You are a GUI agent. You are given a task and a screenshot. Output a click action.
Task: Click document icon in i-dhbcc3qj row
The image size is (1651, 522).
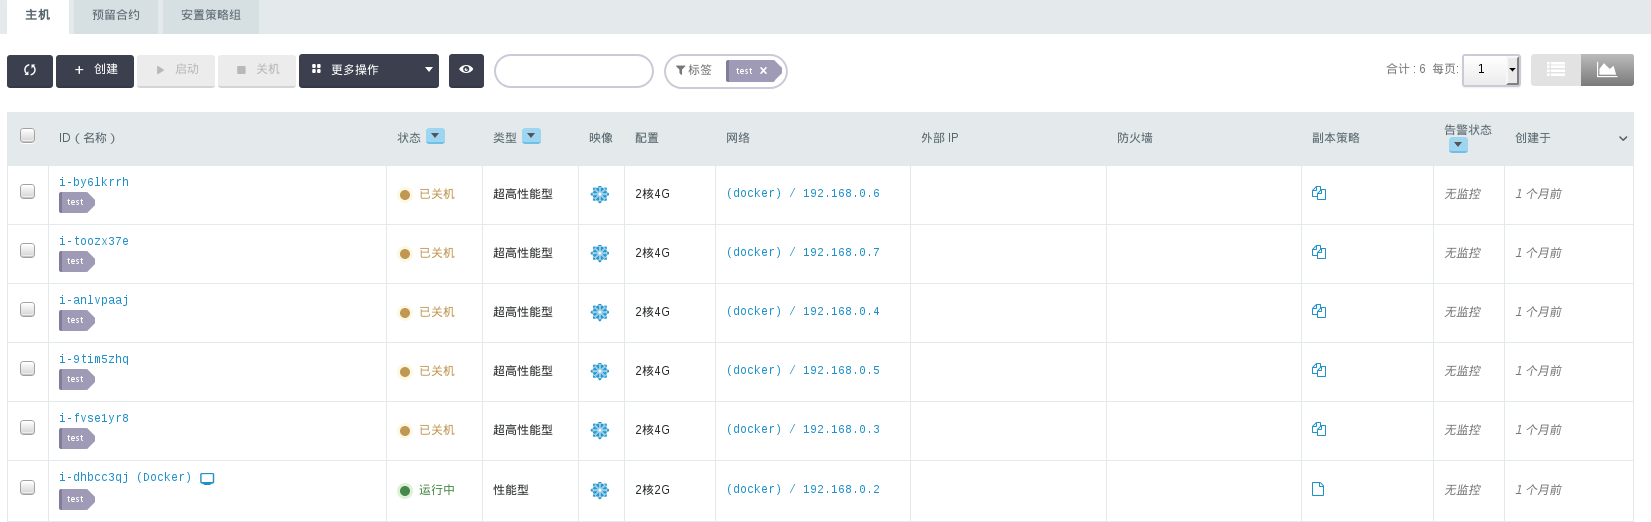click(x=1318, y=489)
